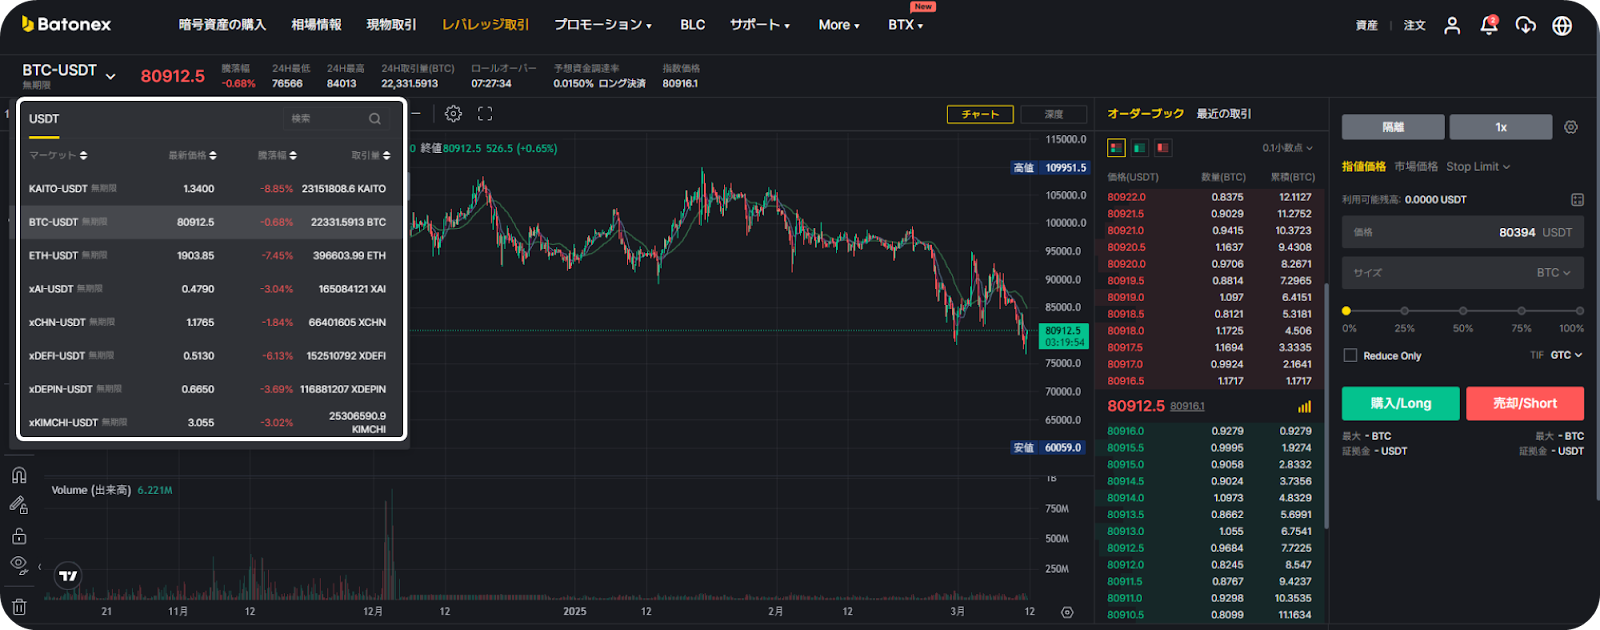Select the KAITO-USDT row in market list

click(211, 189)
